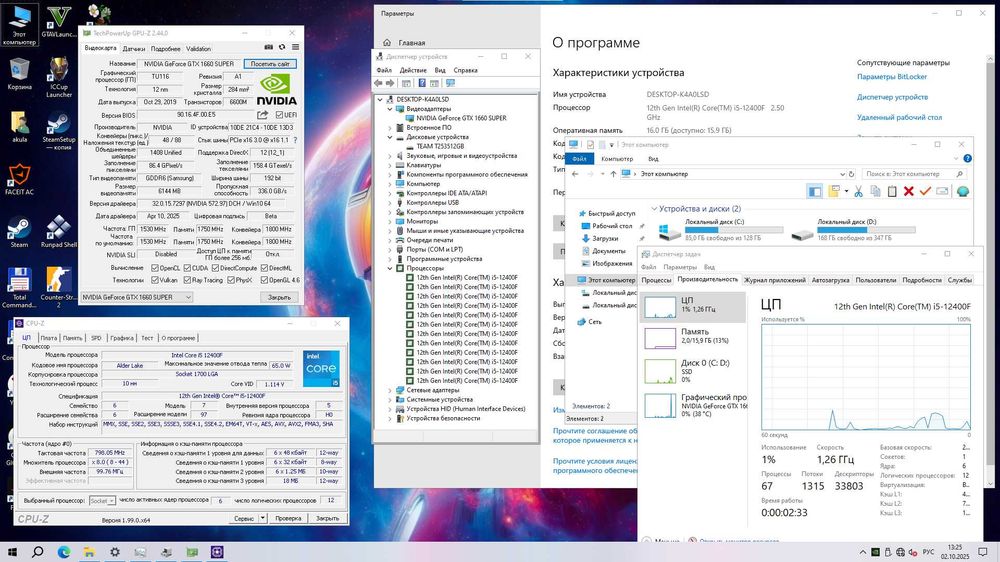Click the GPU-Z refresh icon
This screenshot has height=562, width=1000.
282,47
